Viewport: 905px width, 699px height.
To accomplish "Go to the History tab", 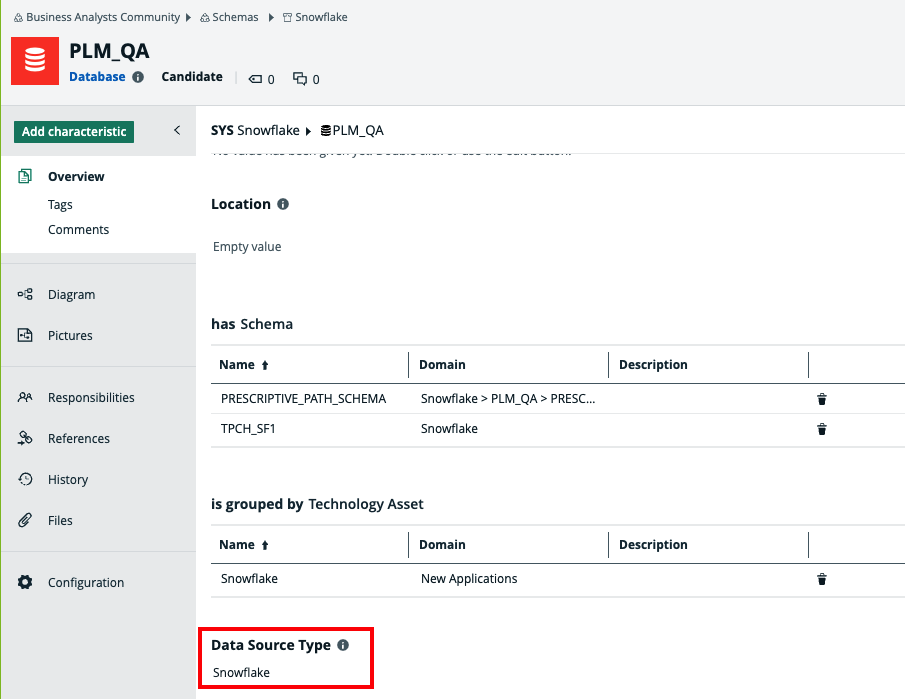I will coord(67,480).
